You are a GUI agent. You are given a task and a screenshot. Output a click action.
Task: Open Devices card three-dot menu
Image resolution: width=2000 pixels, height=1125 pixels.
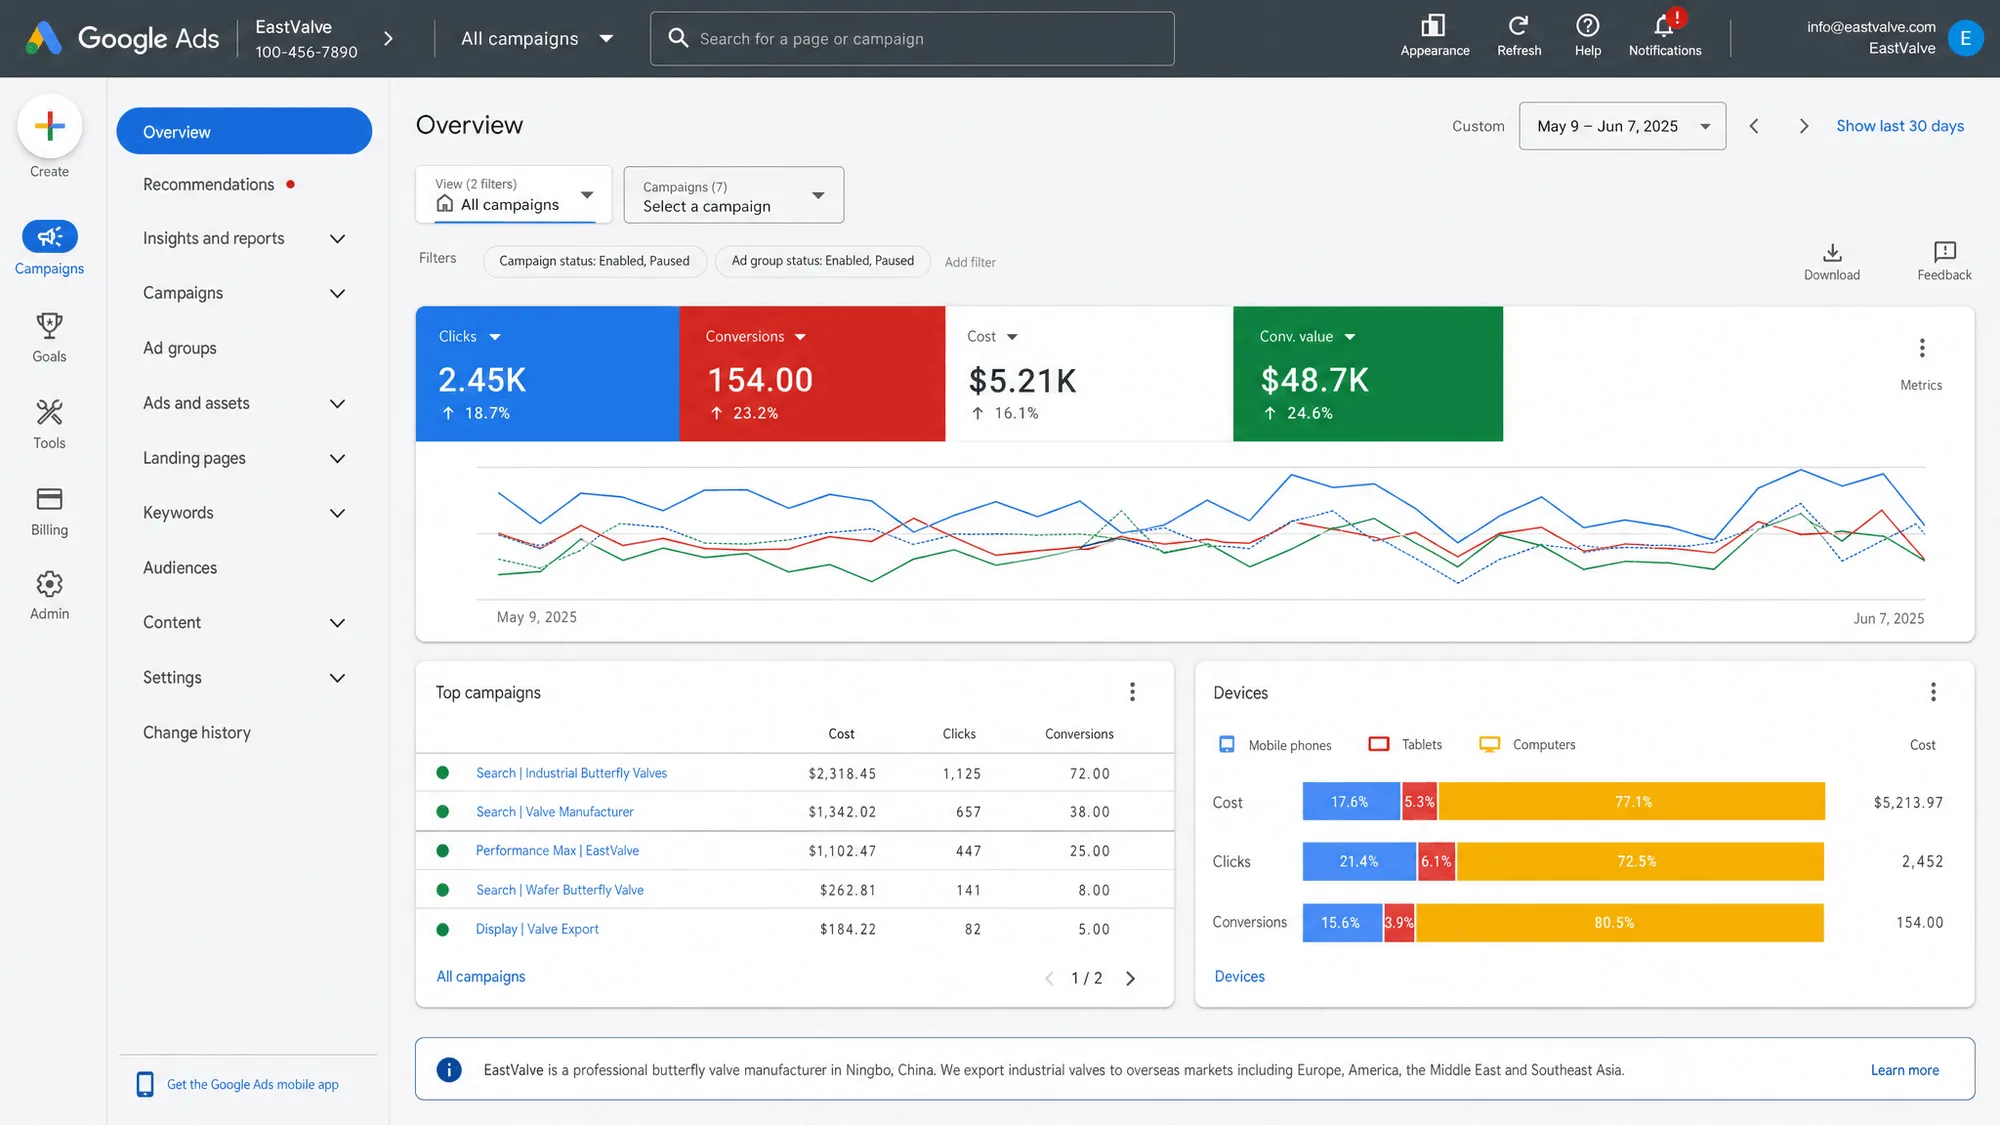pyautogui.click(x=1932, y=692)
